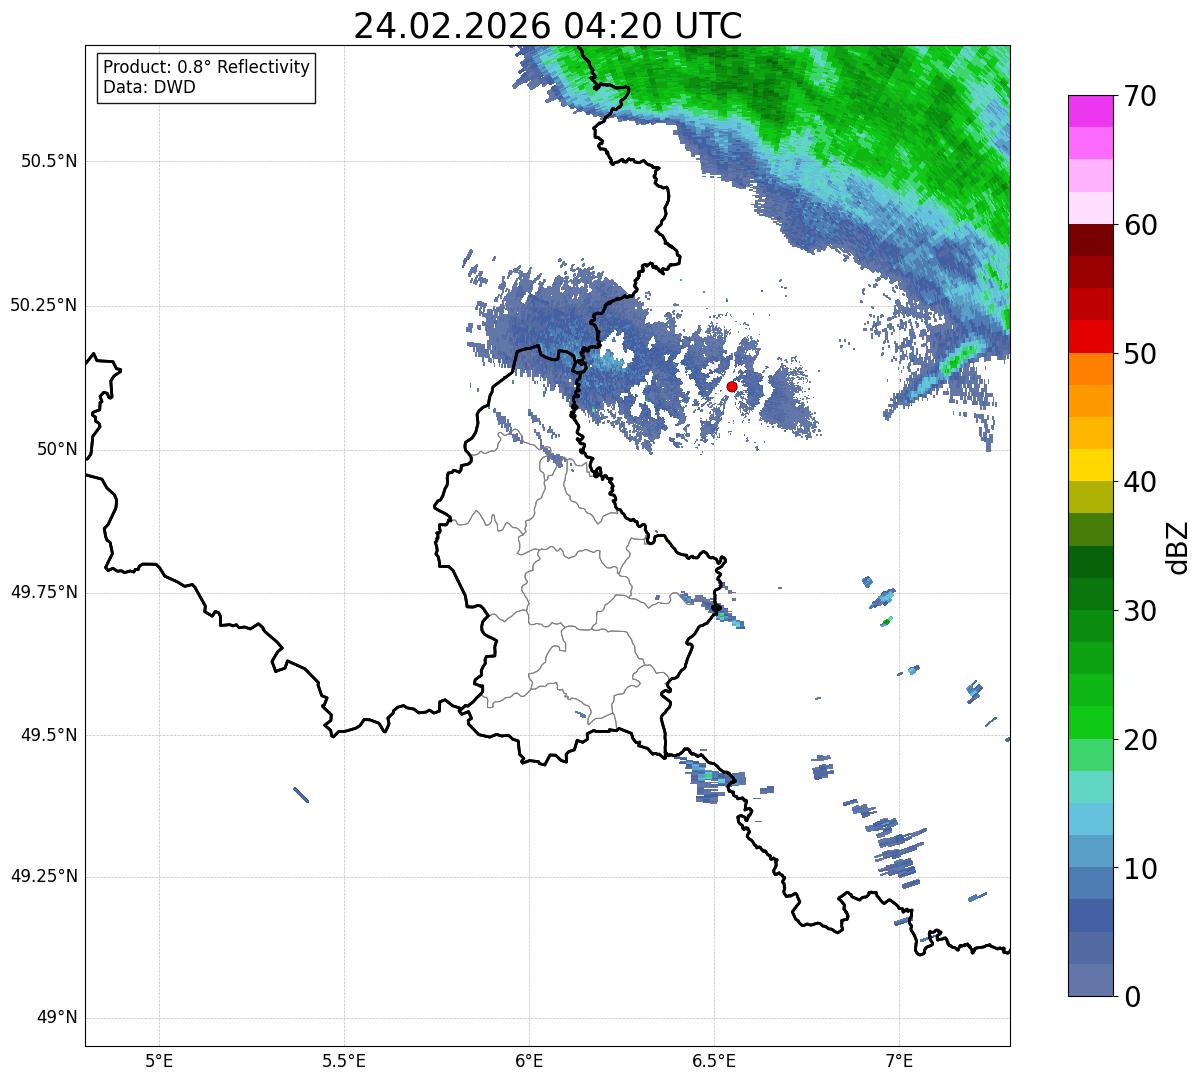Click the Product: 0.8° Reflectivity label

pos(207,67)
